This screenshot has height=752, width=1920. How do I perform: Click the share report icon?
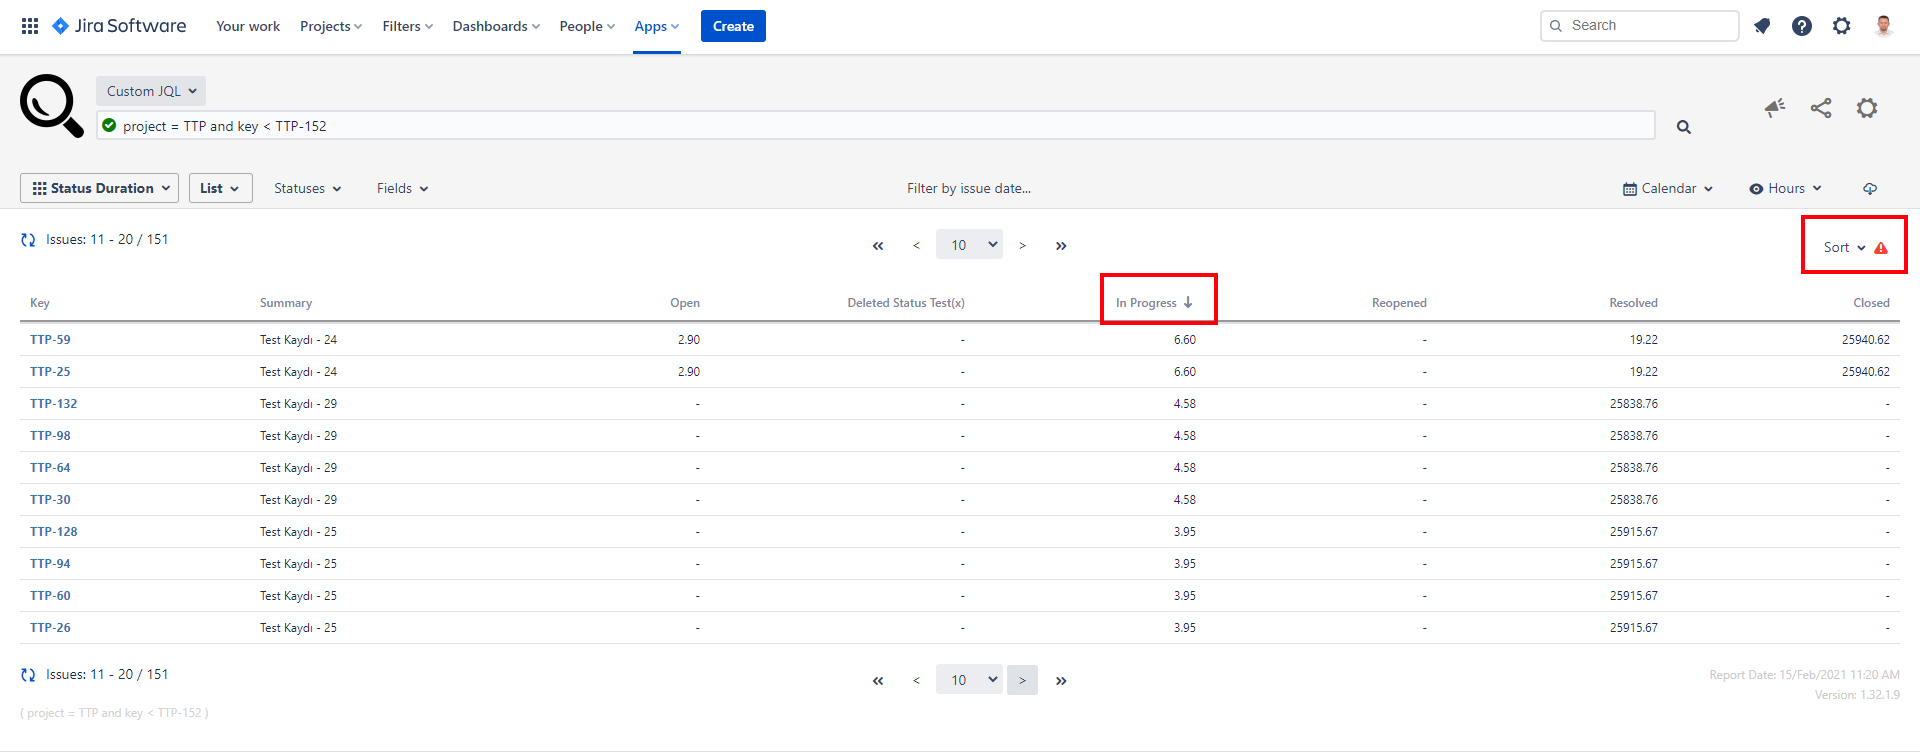[x=1821, y=108]
